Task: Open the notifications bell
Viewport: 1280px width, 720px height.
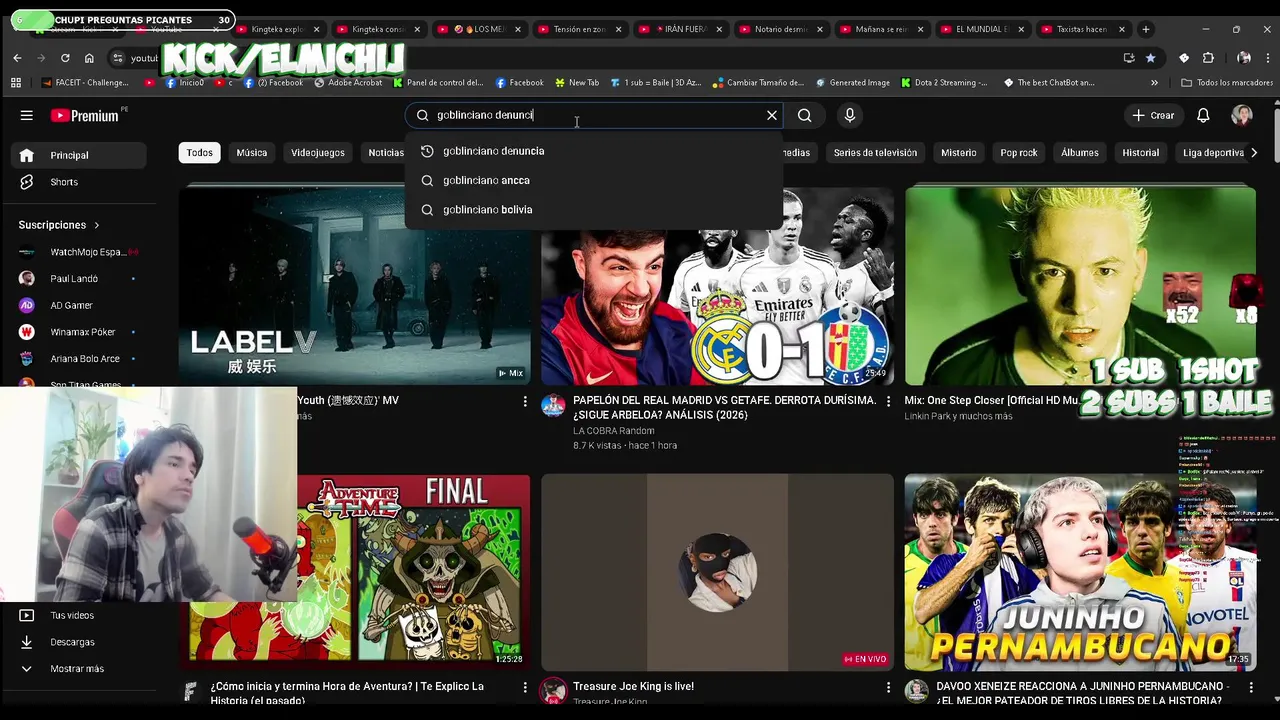Action: click(x=1203, y=115)
